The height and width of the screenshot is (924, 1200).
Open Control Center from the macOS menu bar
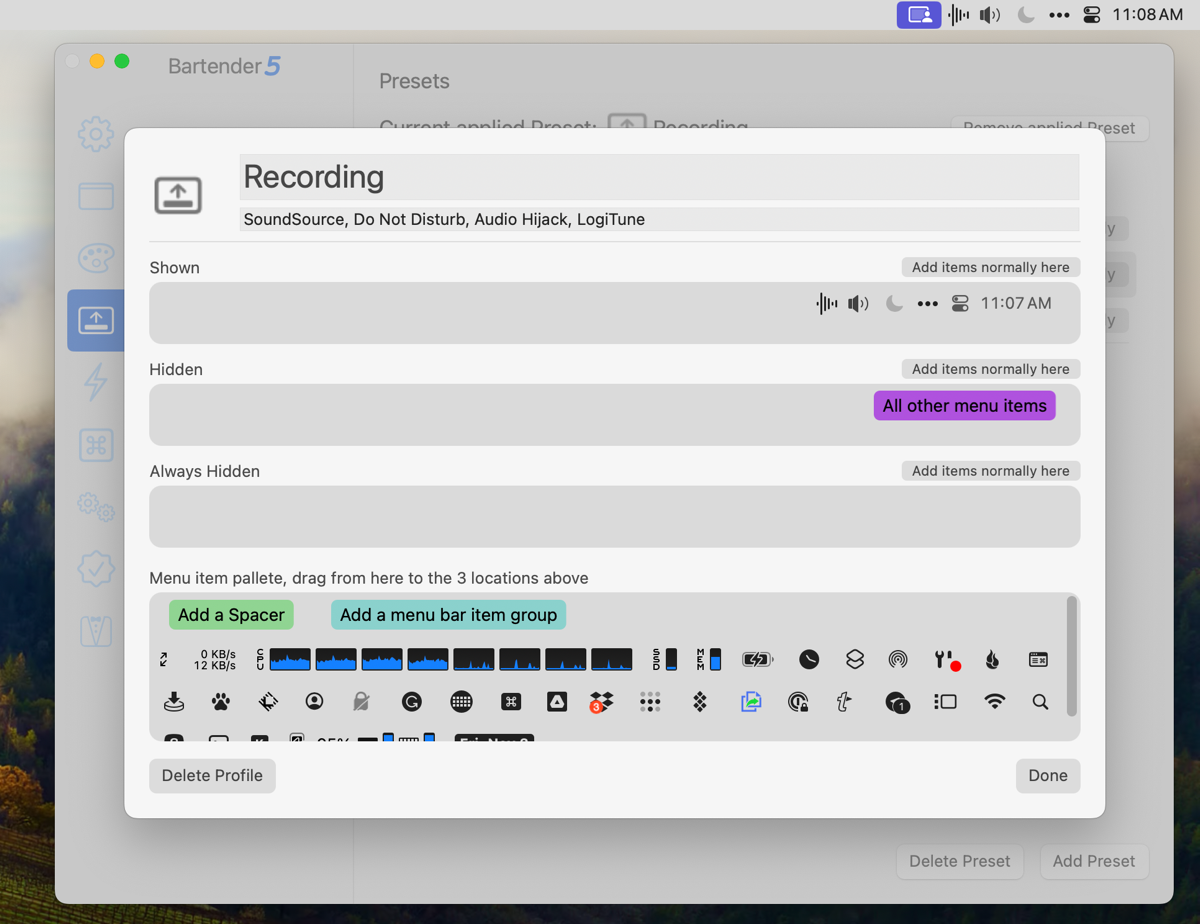pos(1092,15)
